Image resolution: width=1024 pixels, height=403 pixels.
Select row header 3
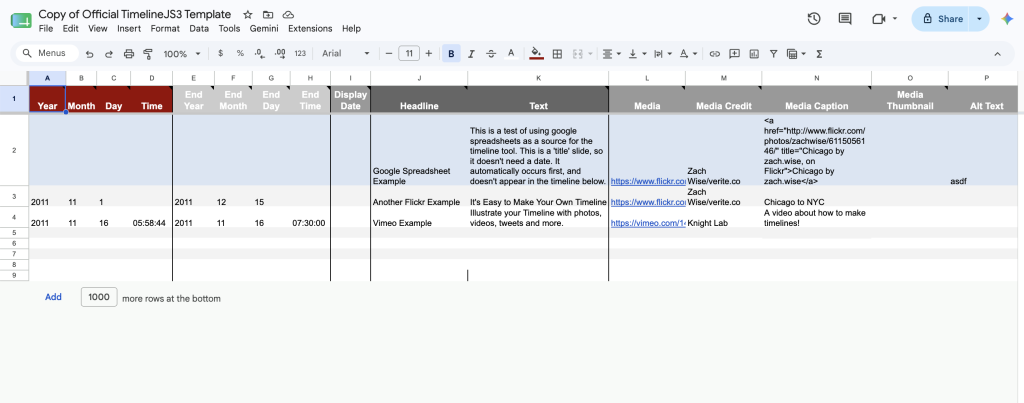(14, 197)
